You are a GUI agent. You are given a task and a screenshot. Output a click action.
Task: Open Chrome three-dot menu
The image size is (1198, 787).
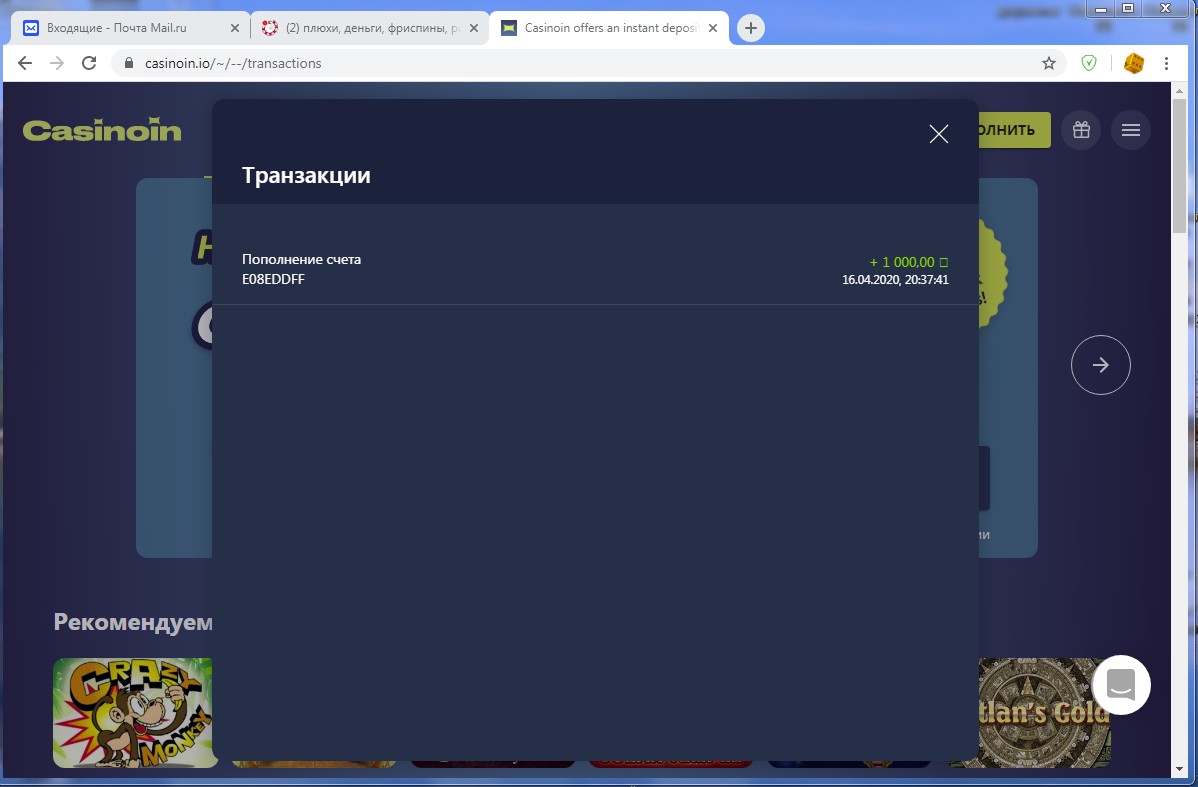point(1166,63)
